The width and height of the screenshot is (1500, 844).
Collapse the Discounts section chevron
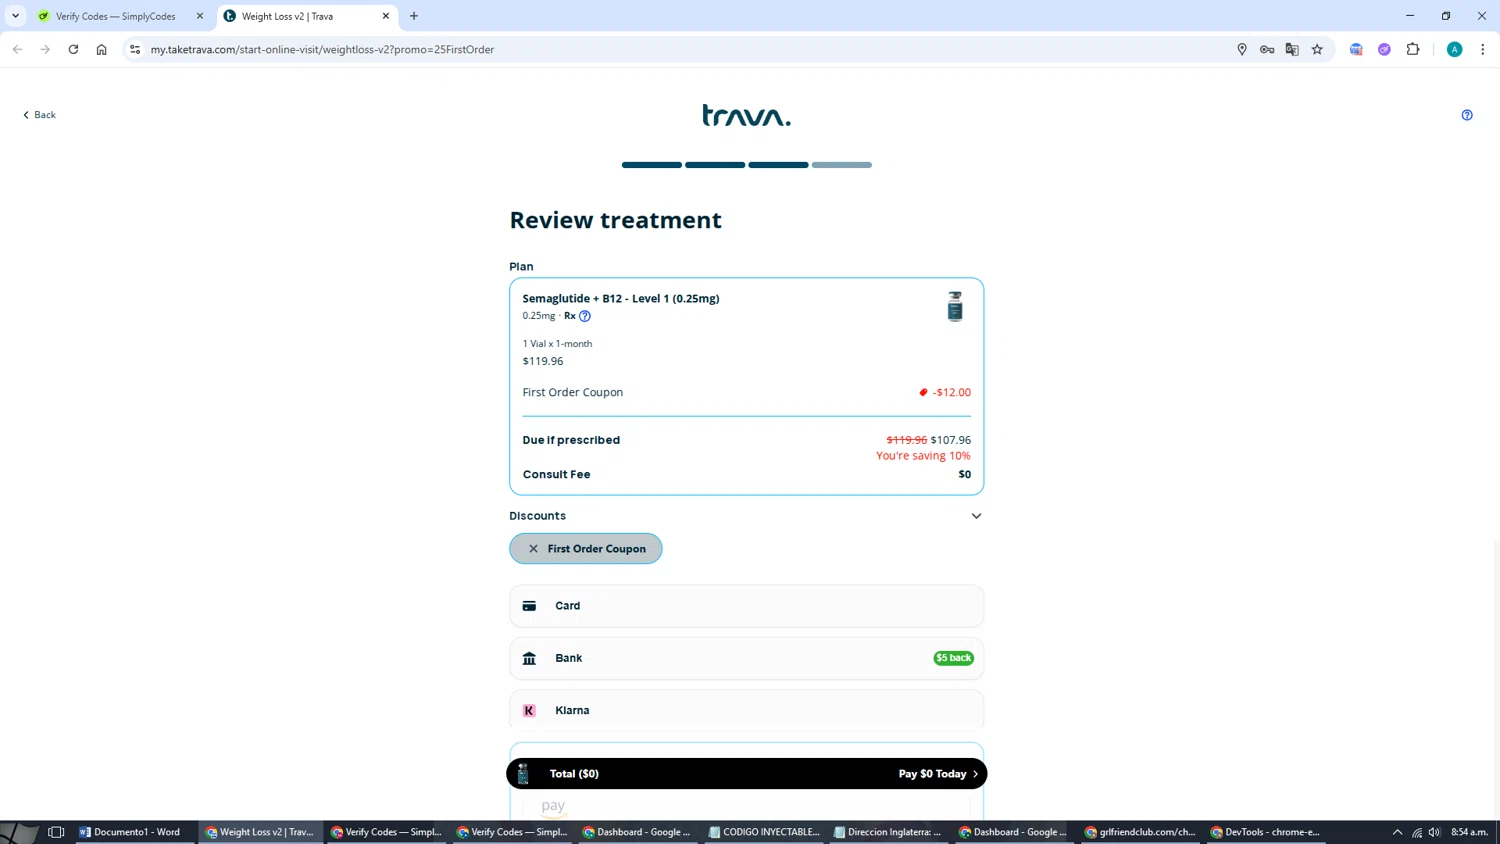[x=976, y=516]
